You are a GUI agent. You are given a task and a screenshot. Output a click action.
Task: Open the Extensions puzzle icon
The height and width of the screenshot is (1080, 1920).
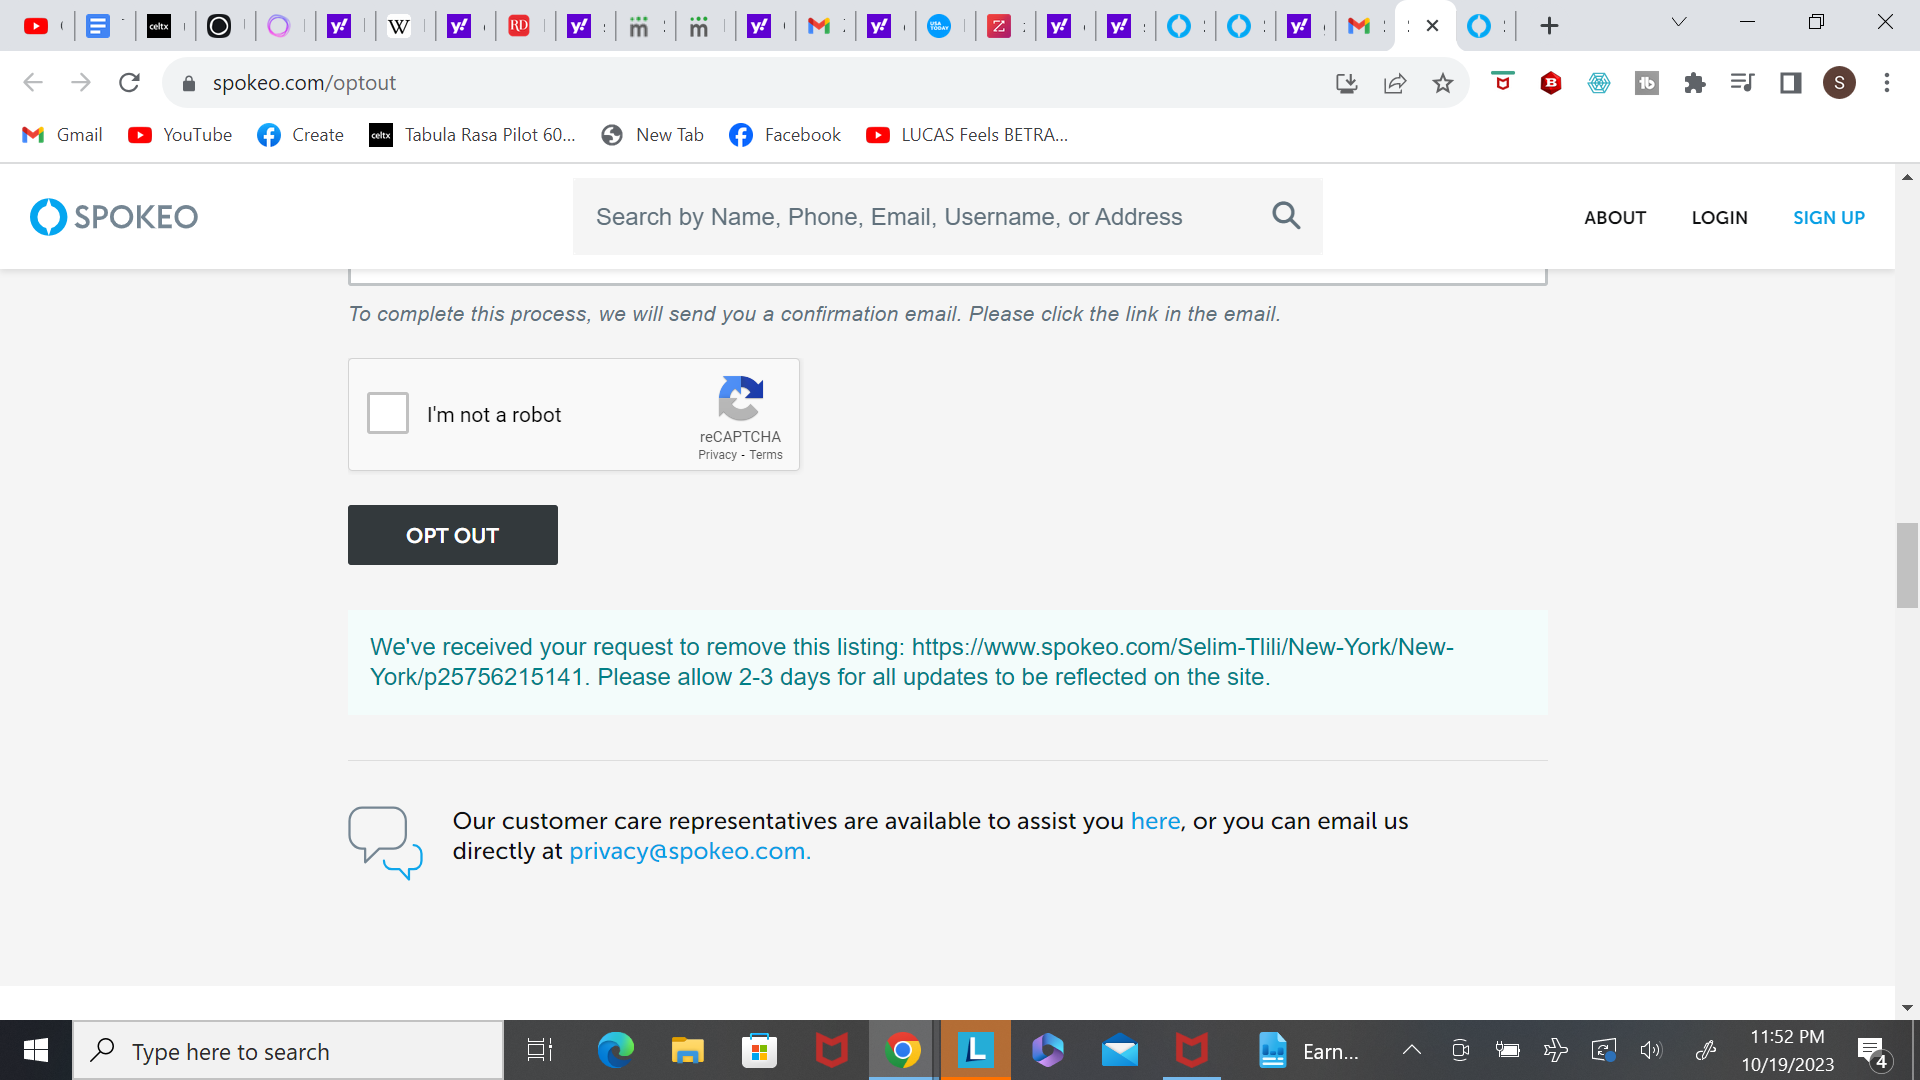click(x=1694, y=83)
